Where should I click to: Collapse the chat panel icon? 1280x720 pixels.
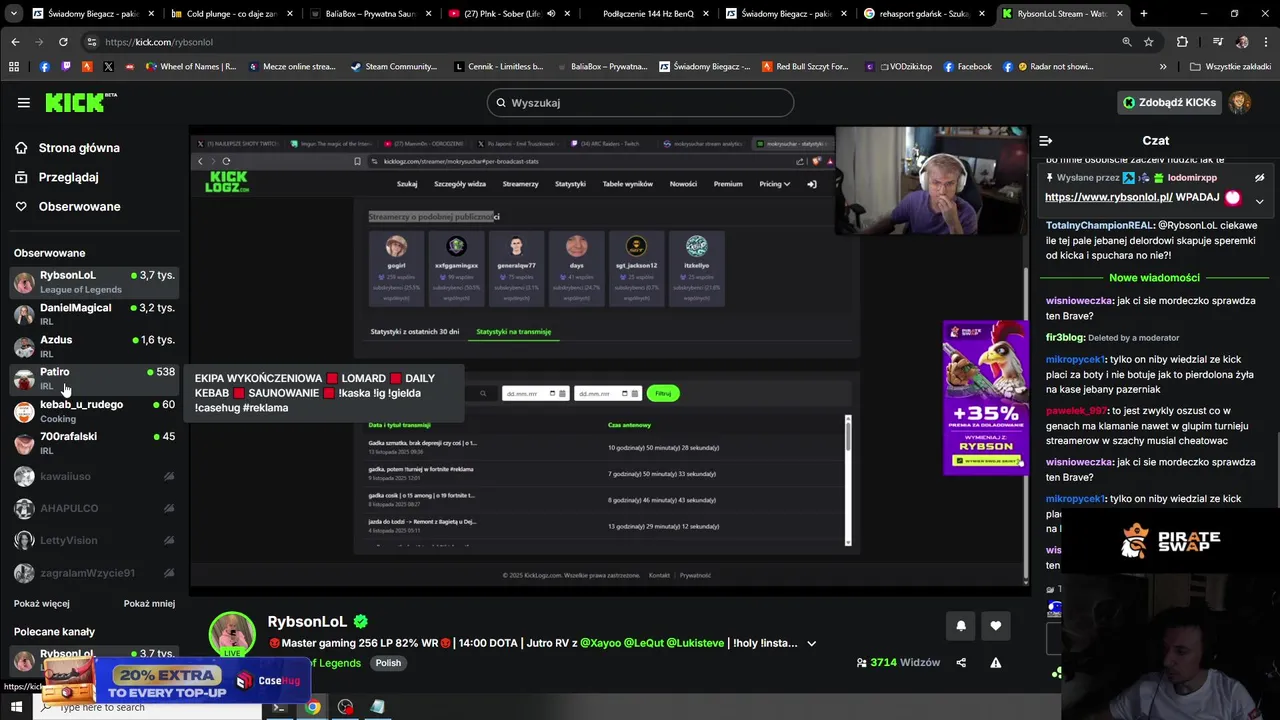1046,141
